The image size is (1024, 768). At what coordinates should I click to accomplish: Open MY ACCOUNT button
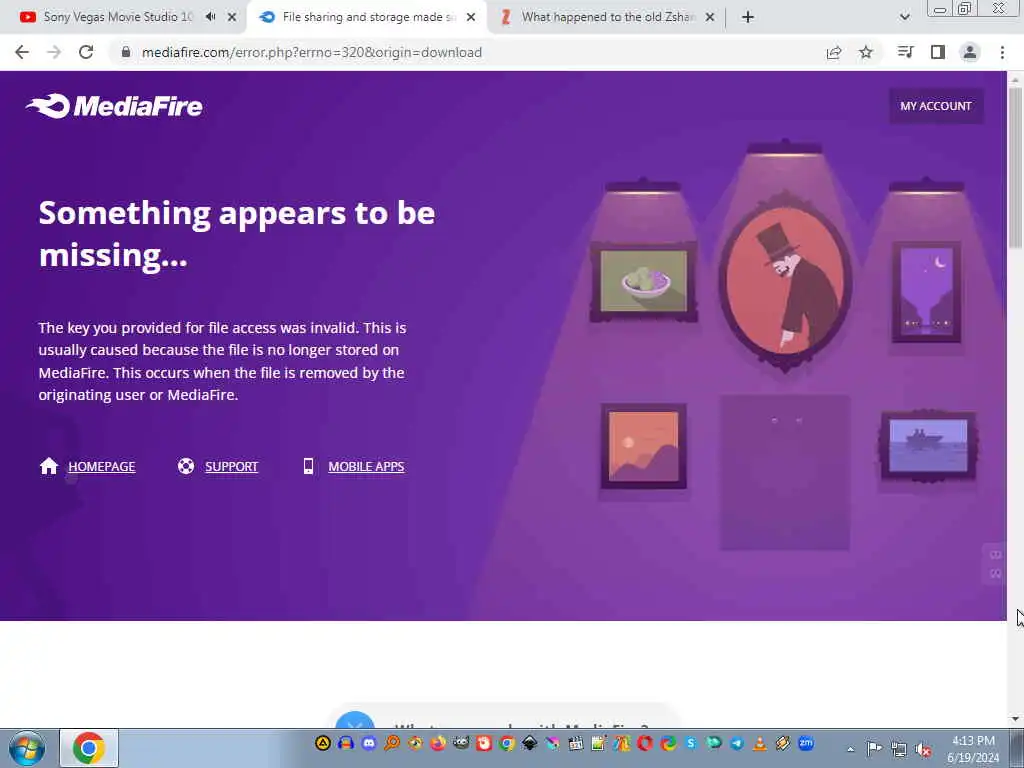tap(936, 106)
